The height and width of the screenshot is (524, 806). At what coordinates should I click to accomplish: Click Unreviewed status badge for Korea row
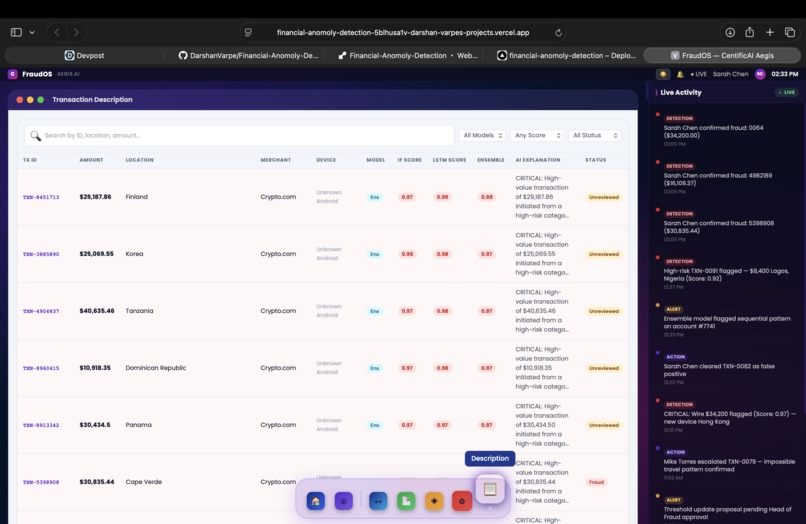tap(603, 254)
